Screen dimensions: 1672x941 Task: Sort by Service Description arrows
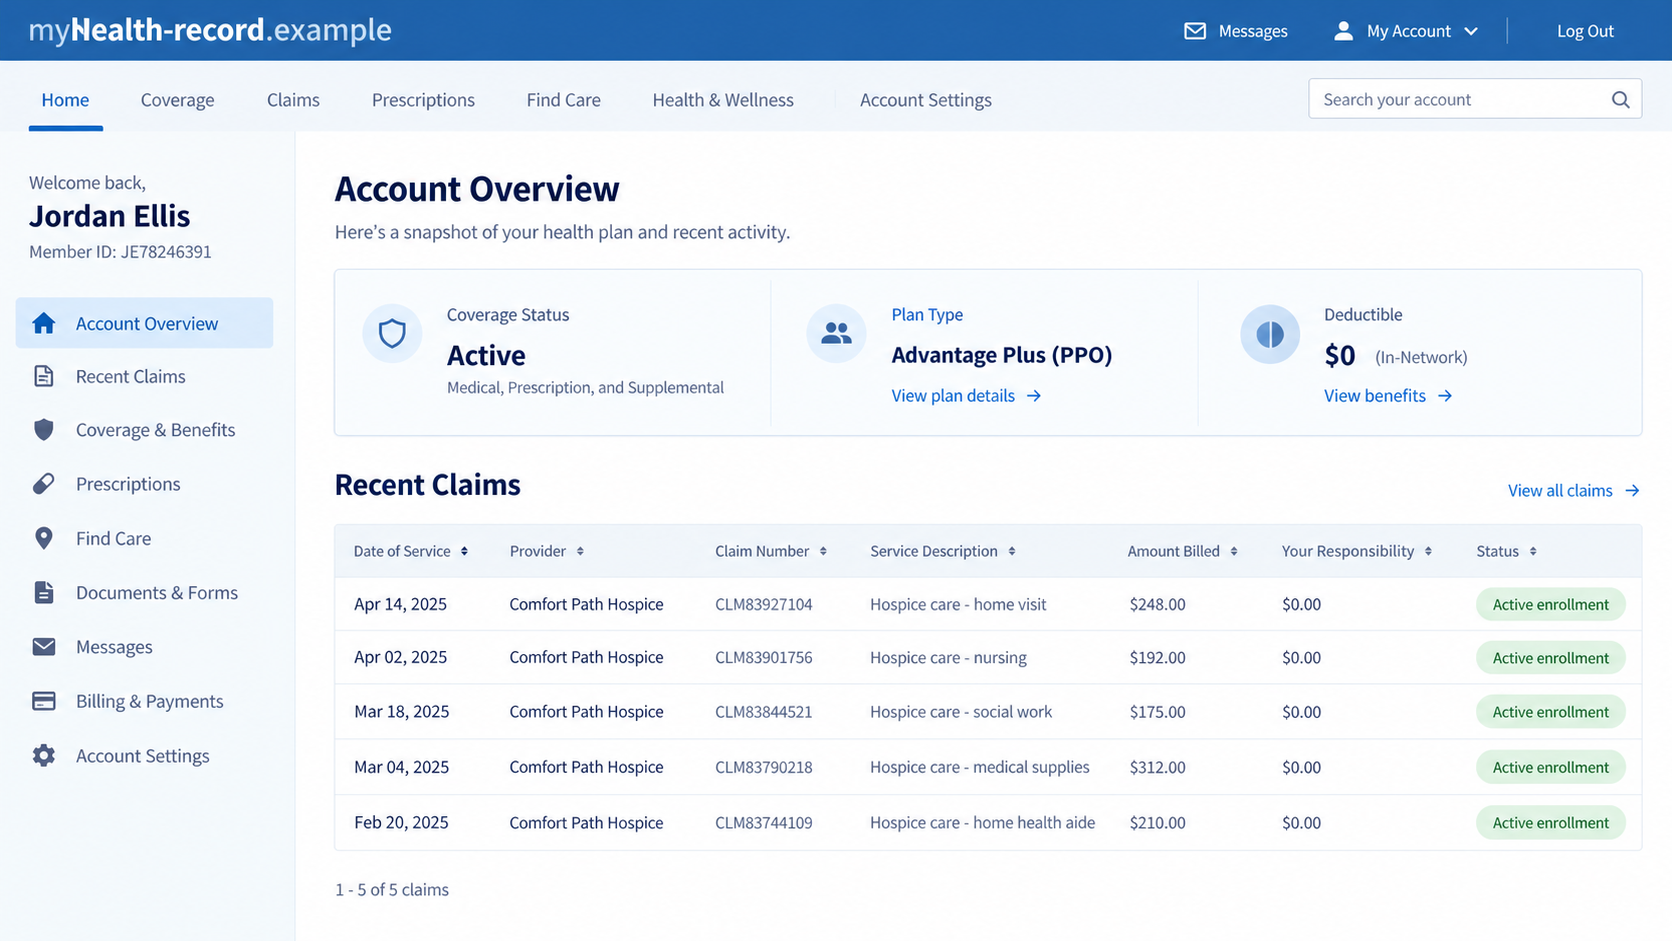coord(1012,551)
